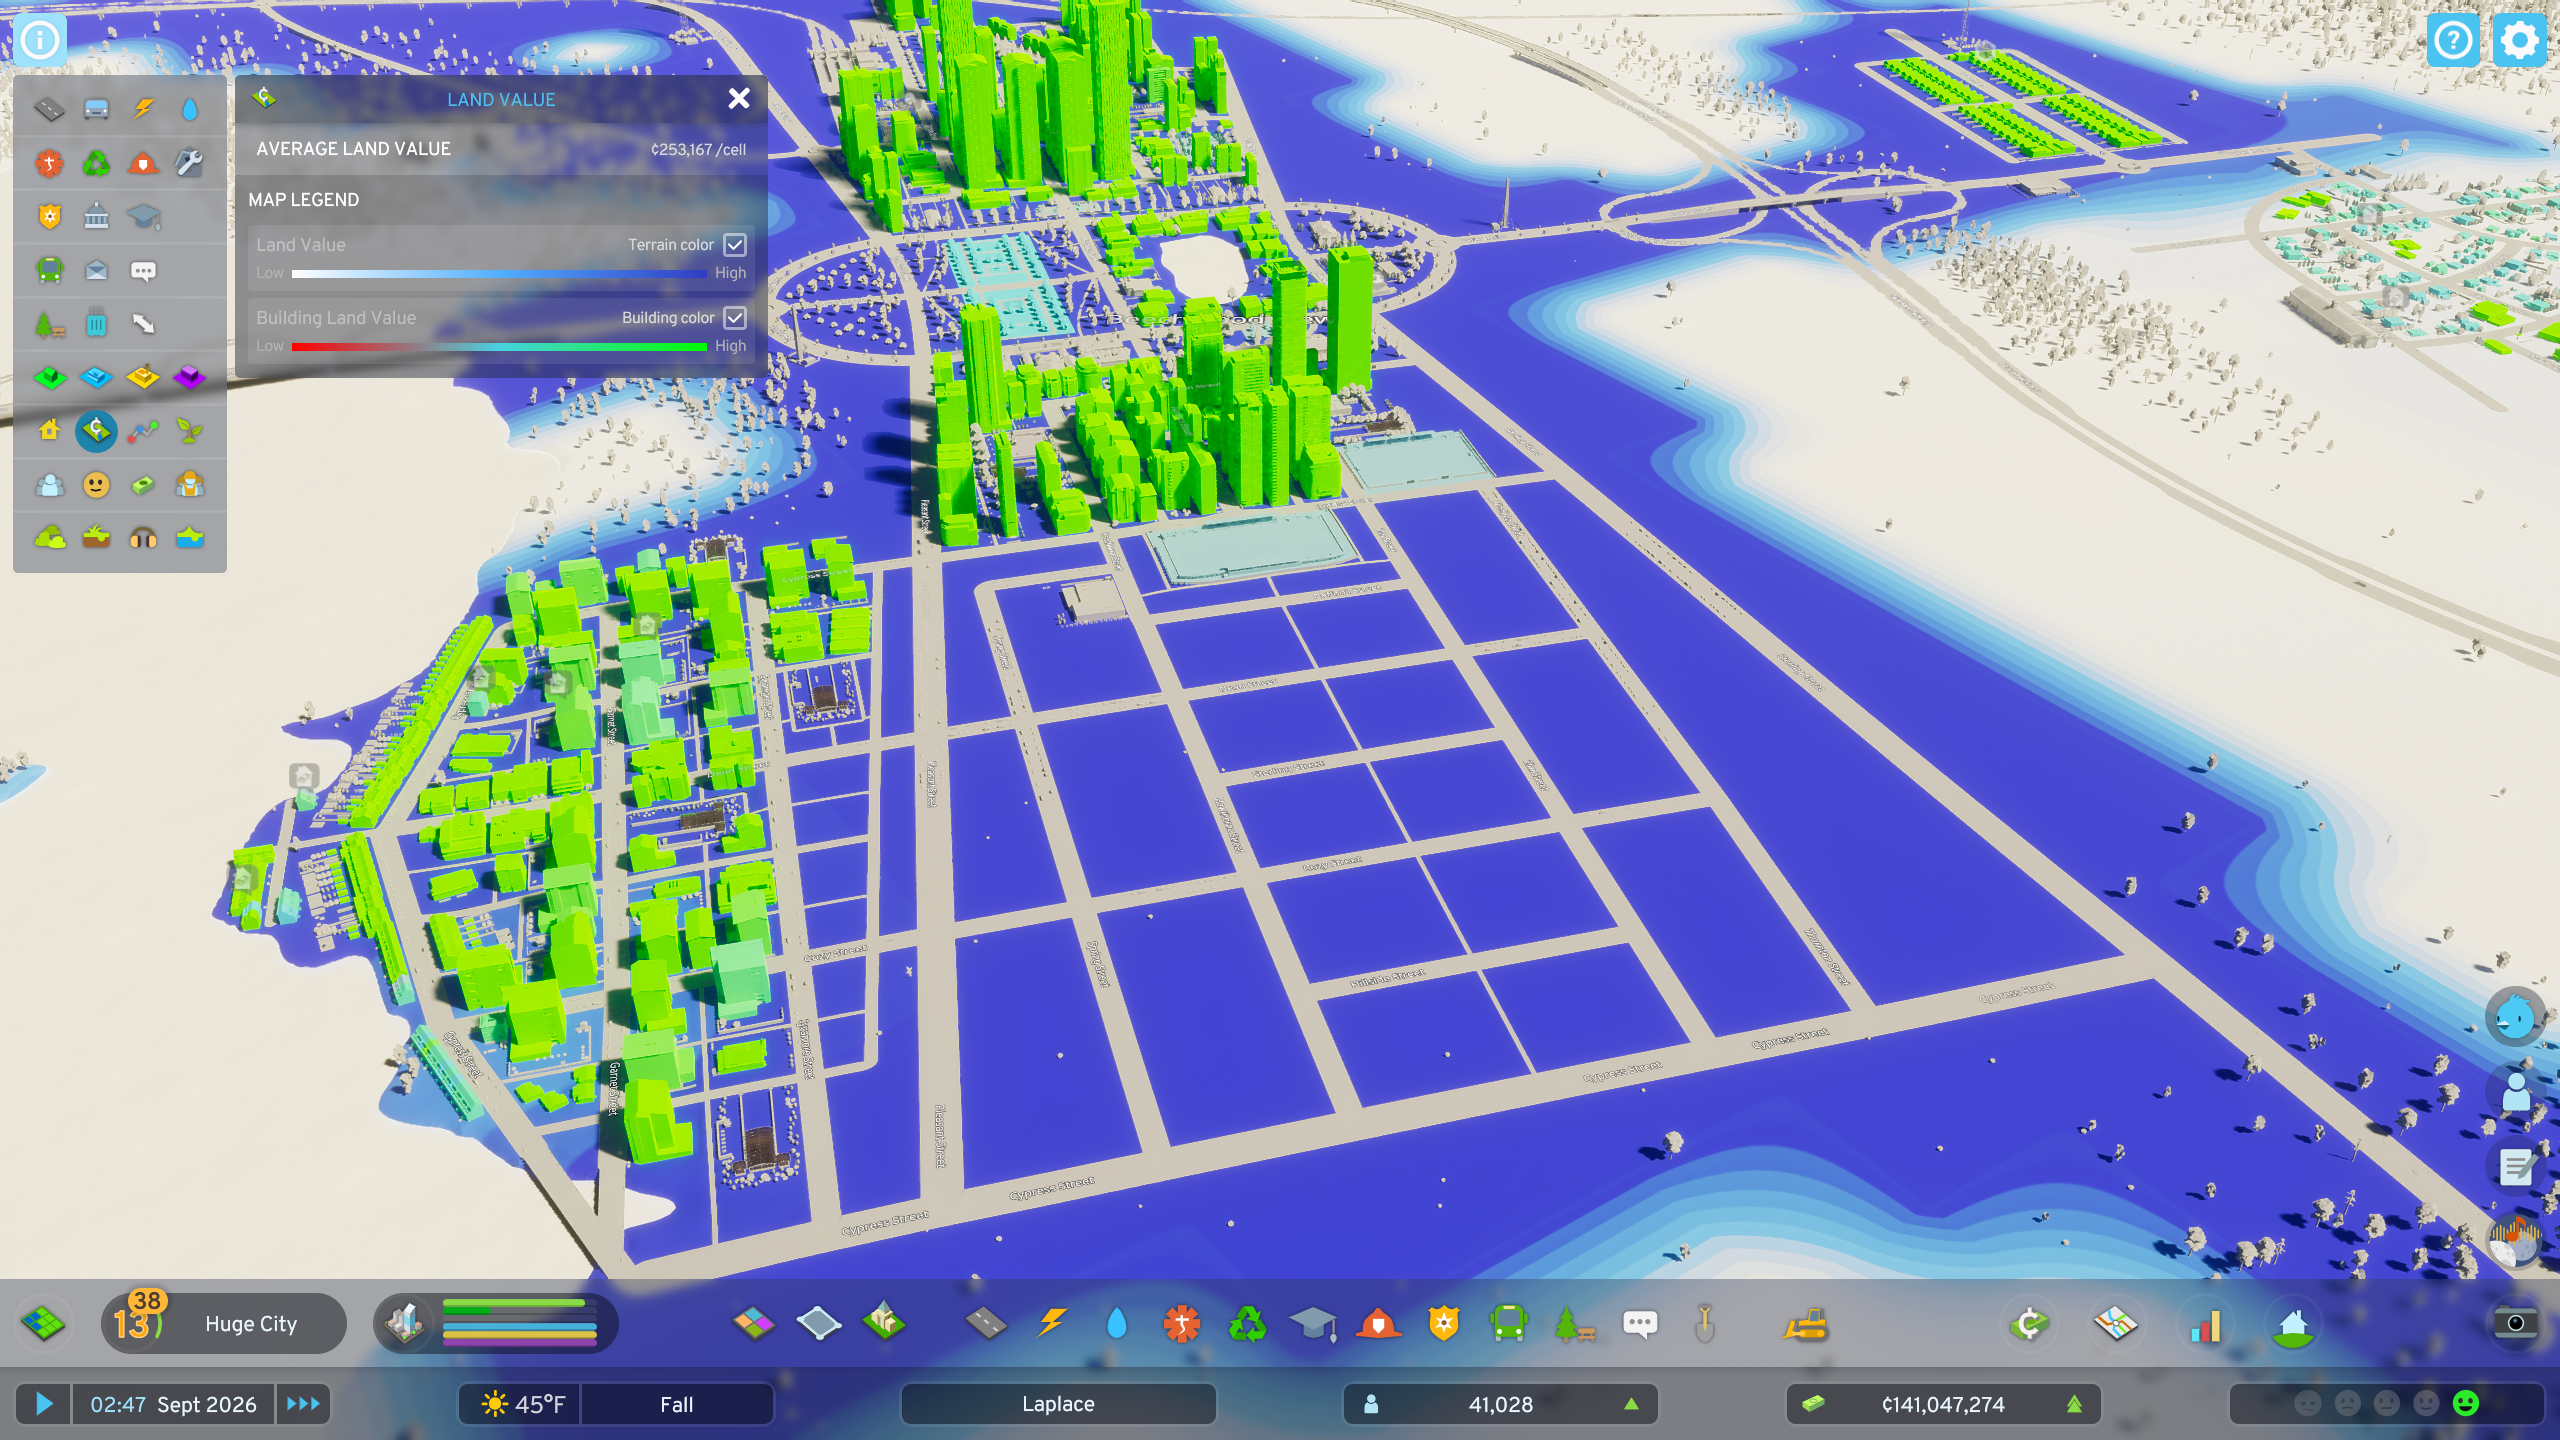Open the yellow Industrial zone info view
This screenshot has height=1440, width=2560.
[143, 377]
